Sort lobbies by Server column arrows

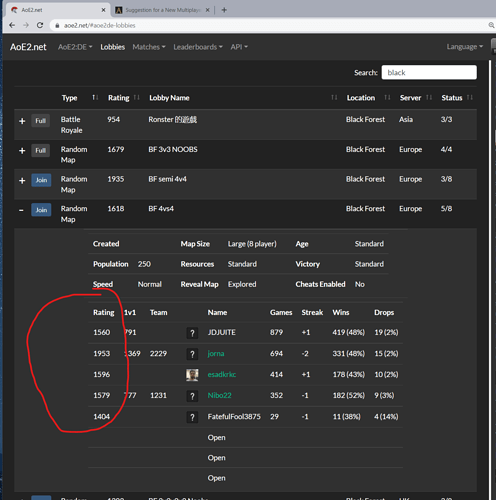click(429, 97)
